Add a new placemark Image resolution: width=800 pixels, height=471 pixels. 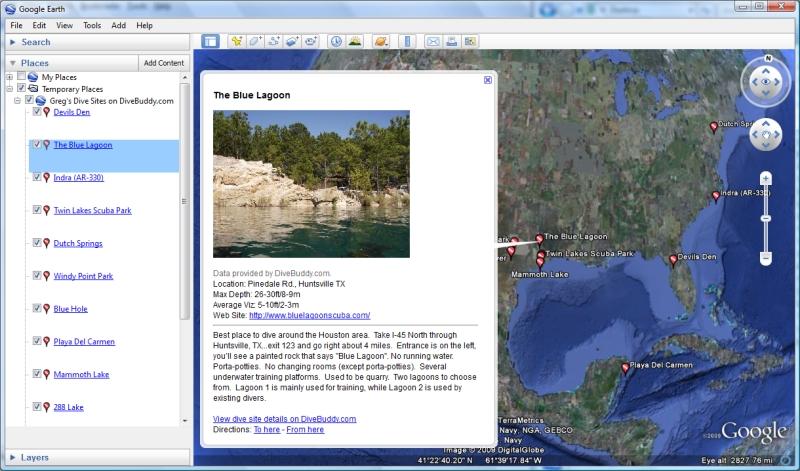(236, 41)
